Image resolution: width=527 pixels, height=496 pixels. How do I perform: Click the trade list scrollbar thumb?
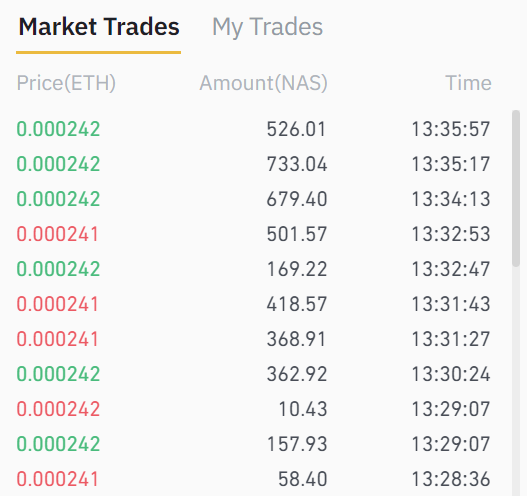click(x=516, y=188)
